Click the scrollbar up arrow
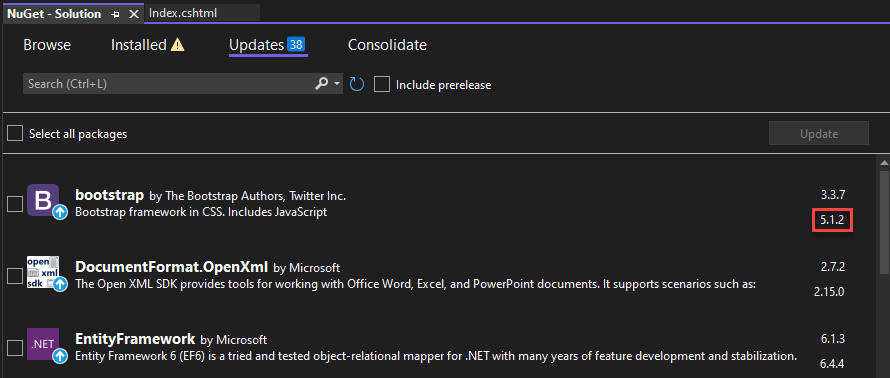Image resolution: width=890 pixels, height=378 pixels. (x=884, y=163)
